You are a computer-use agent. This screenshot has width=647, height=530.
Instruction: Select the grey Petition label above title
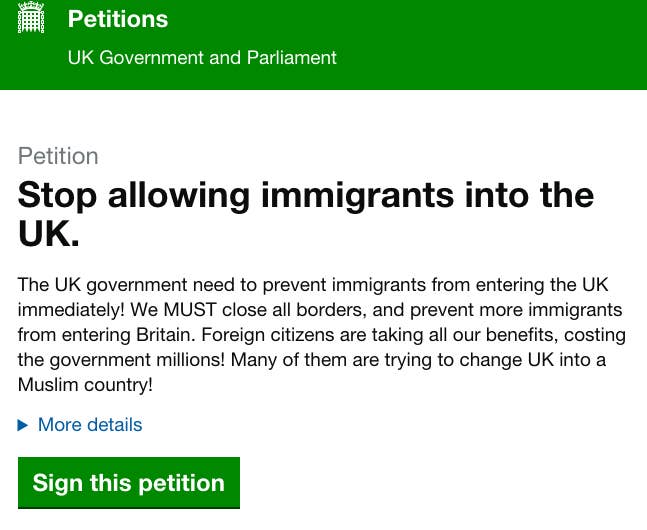point(58,156)
